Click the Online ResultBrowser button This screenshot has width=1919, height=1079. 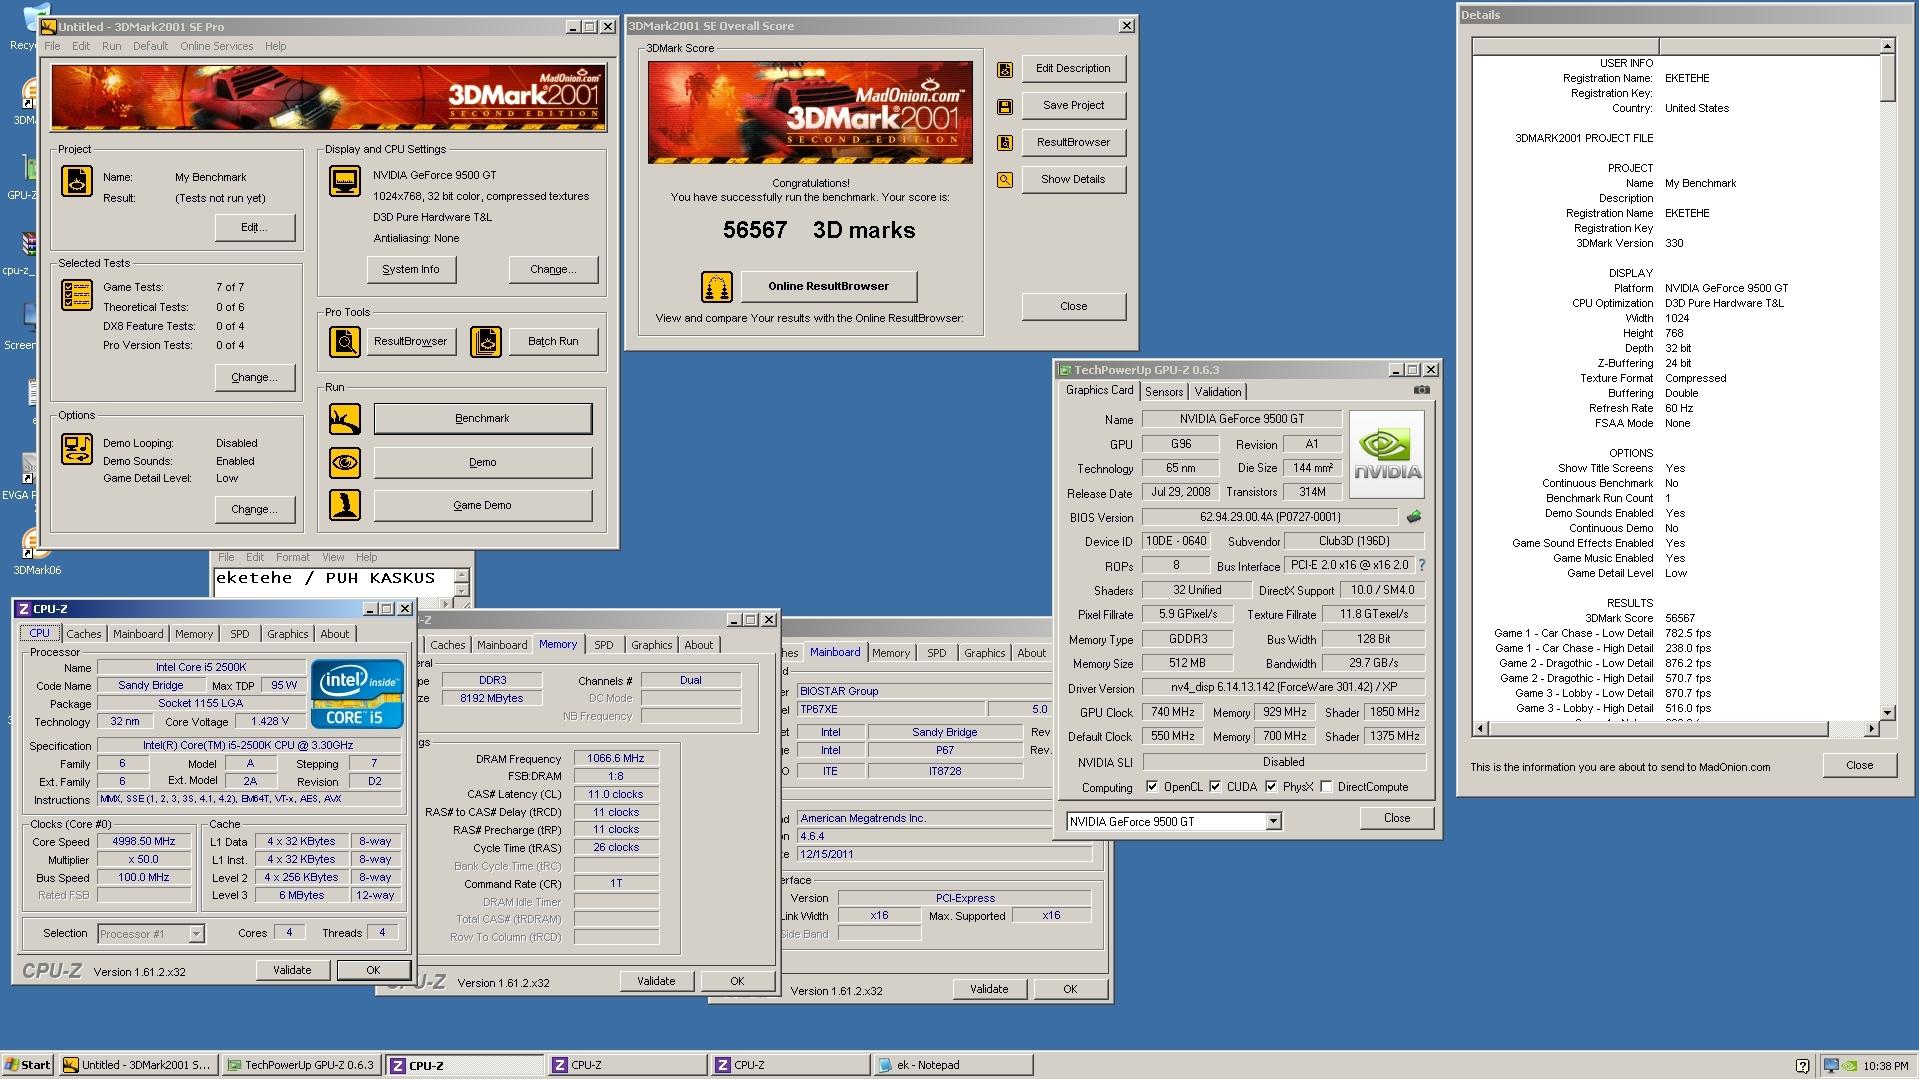click(x=828, y=287)
